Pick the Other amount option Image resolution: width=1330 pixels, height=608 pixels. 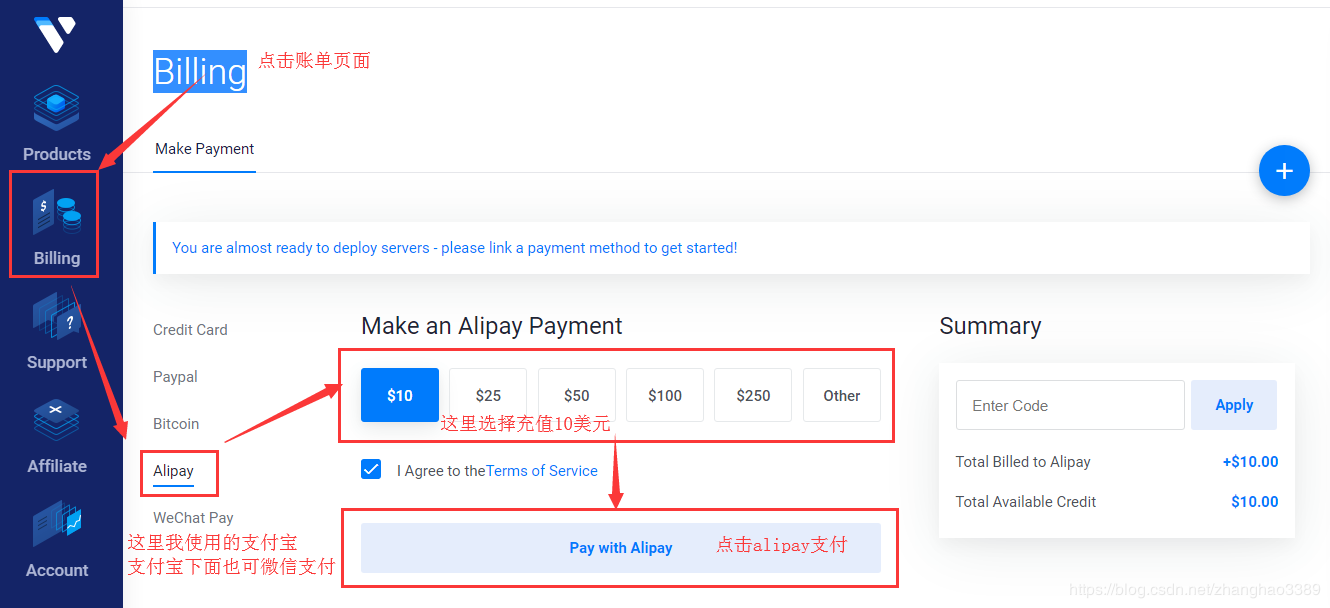[842, 395]
